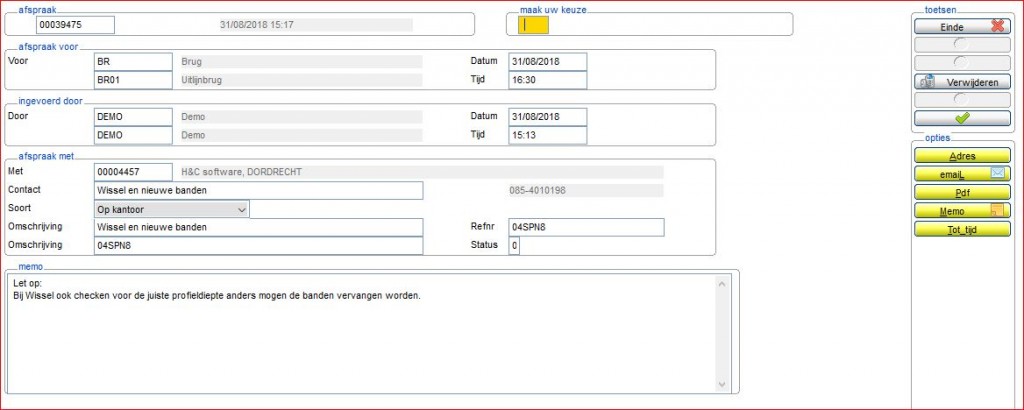
Task: Click the Met field with 00004457
Action: pyautogui.click(x=132, y=172)
